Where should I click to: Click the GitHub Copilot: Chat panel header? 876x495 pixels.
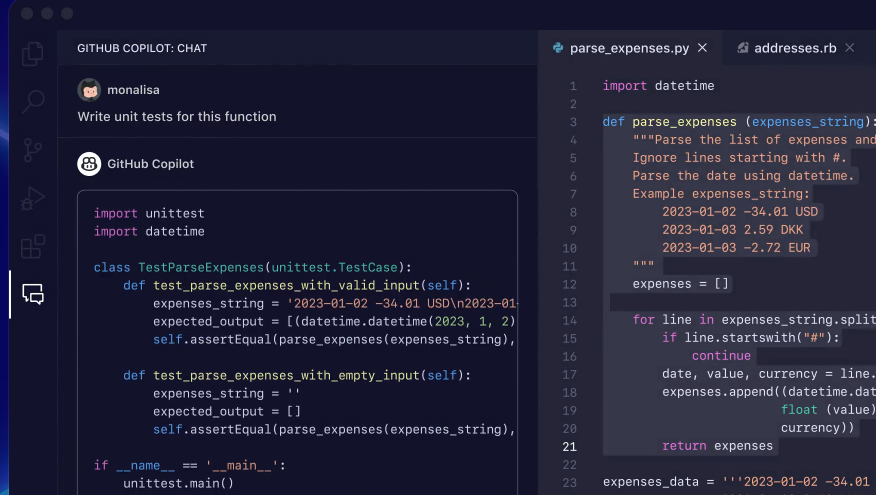point(142,48)
